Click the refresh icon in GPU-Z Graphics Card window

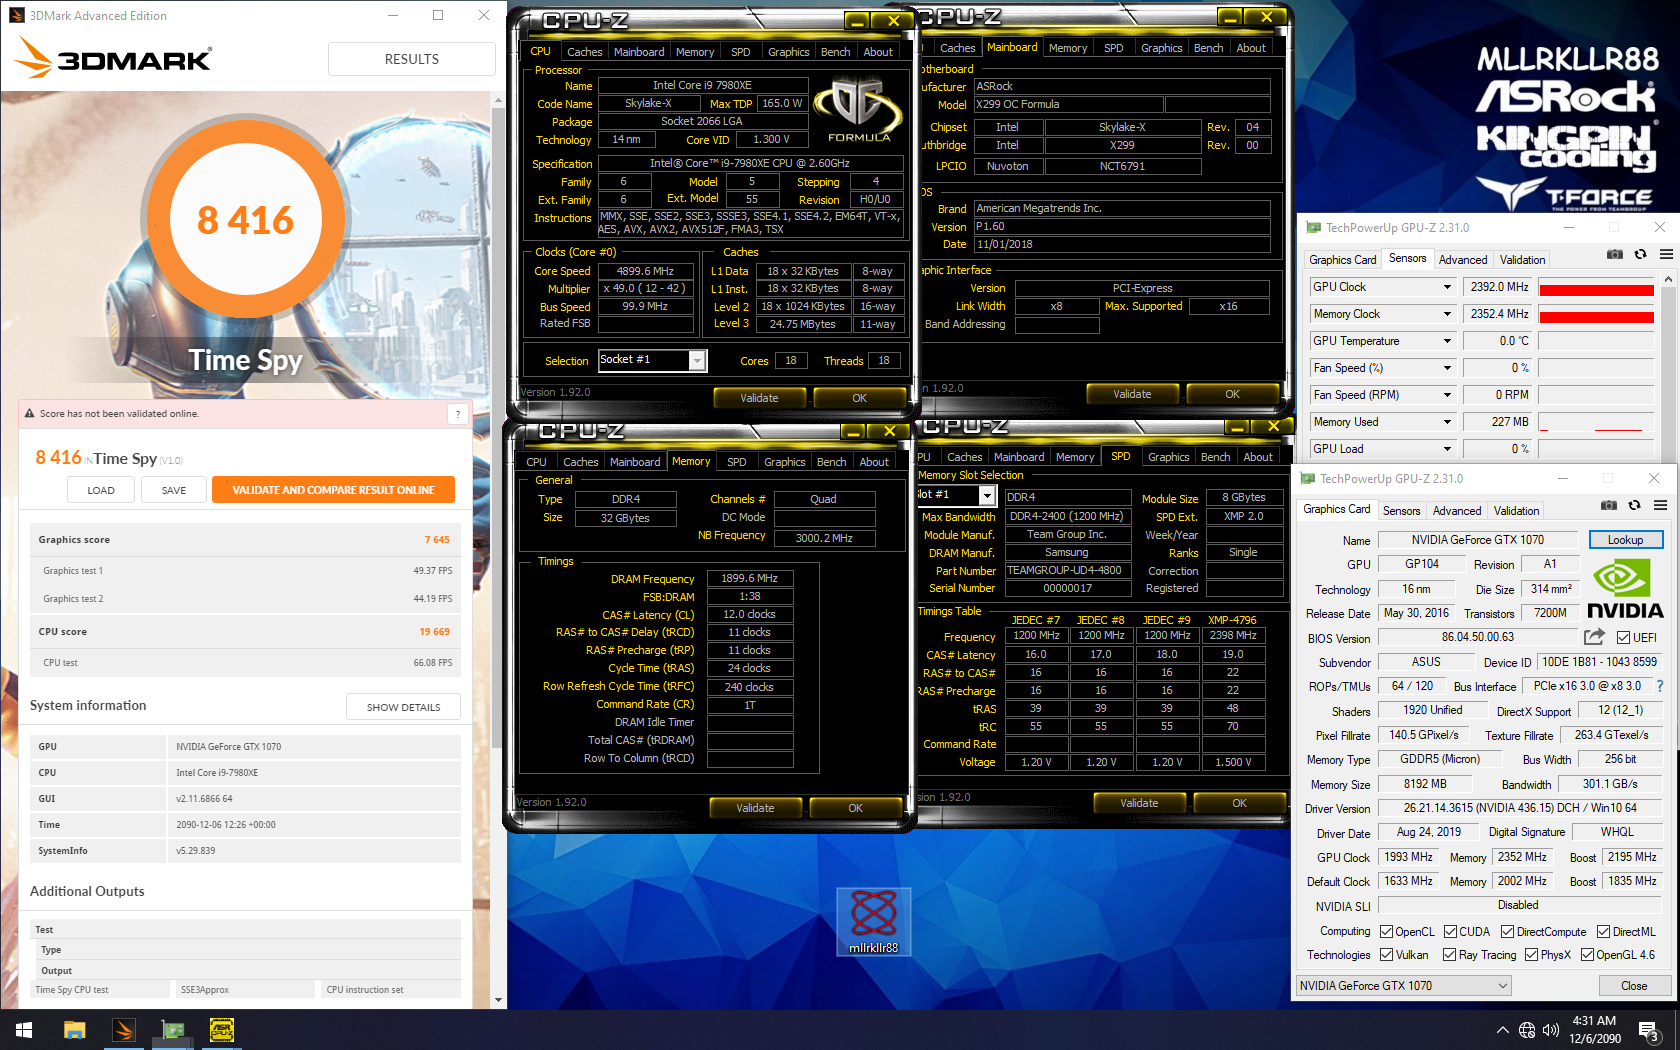(1634, 506)
